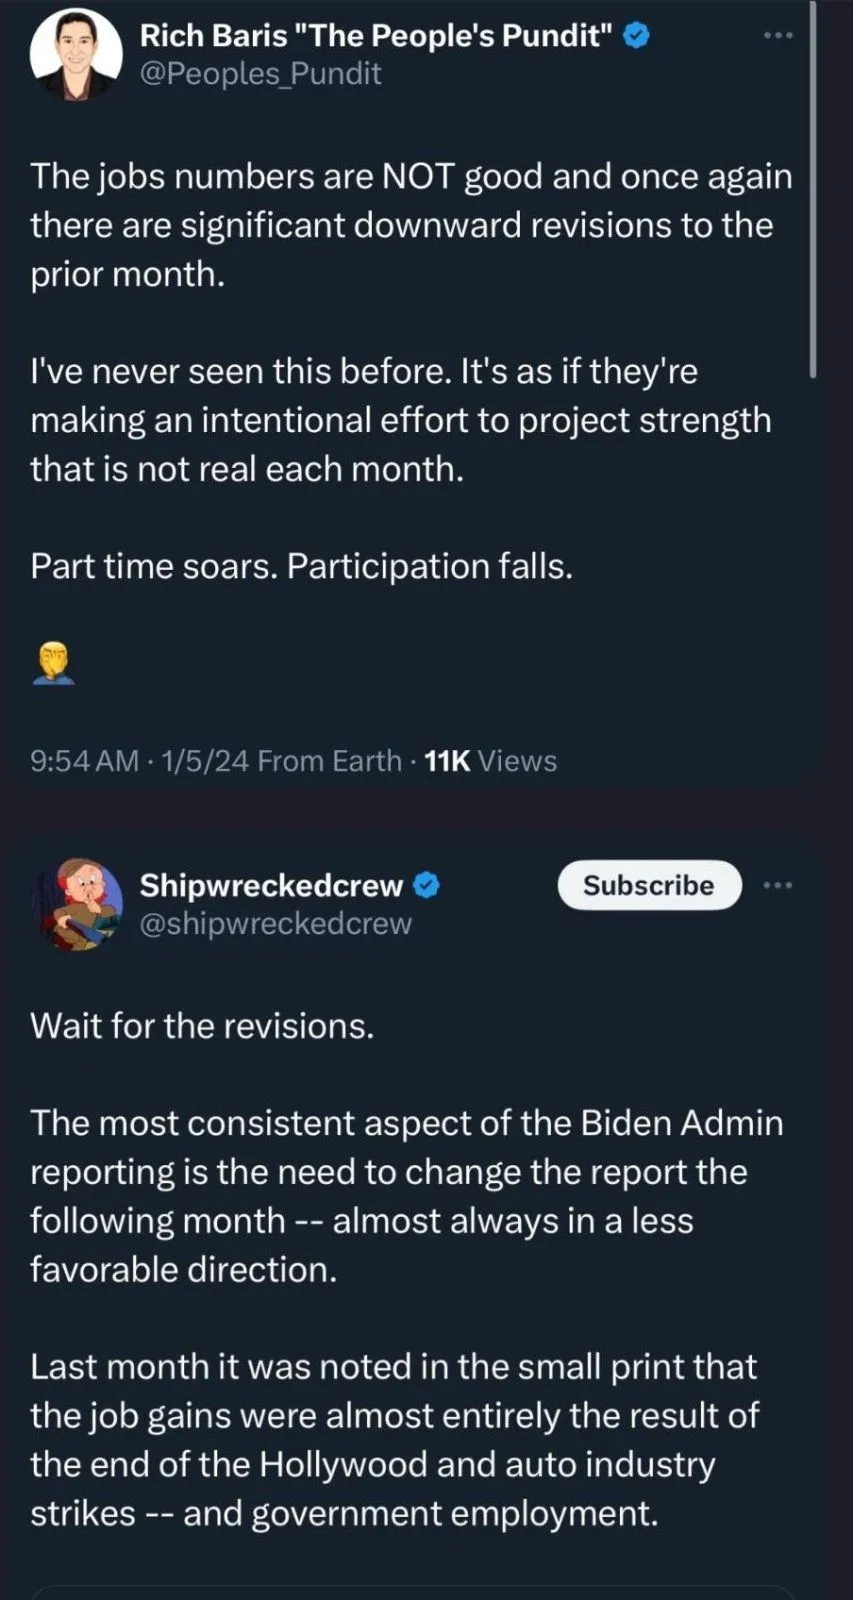Tap the "From Earth" location text

point(329,761)
